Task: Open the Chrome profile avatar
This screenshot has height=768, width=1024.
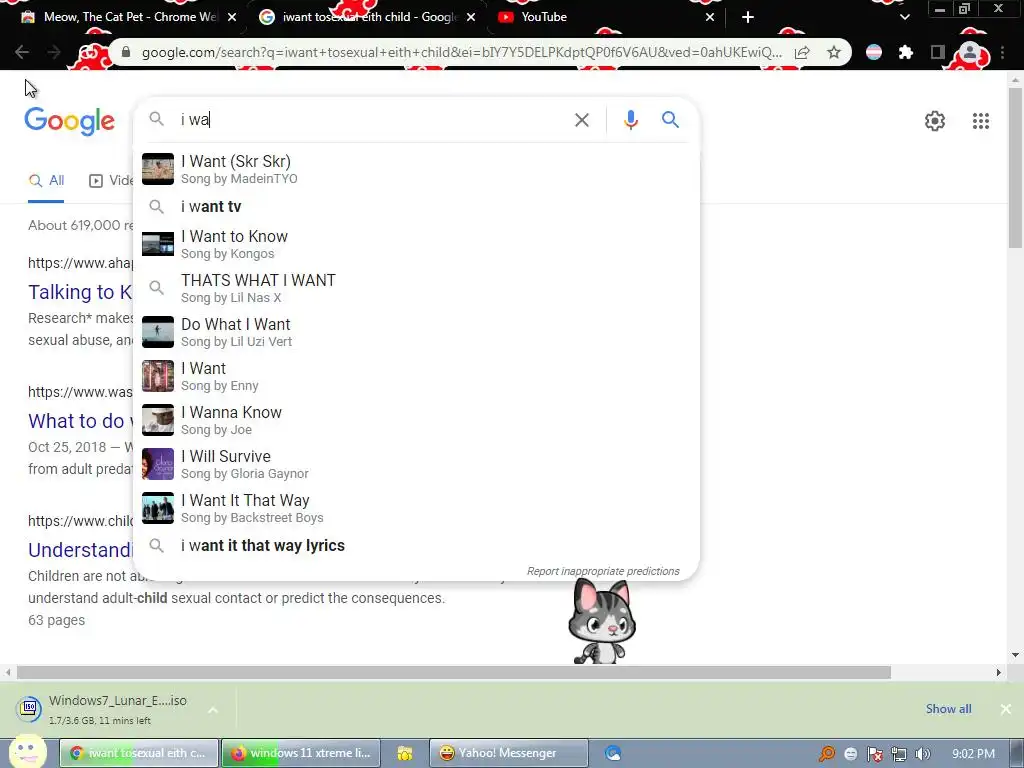Action: pyautogui.click(x=970, y=52)
